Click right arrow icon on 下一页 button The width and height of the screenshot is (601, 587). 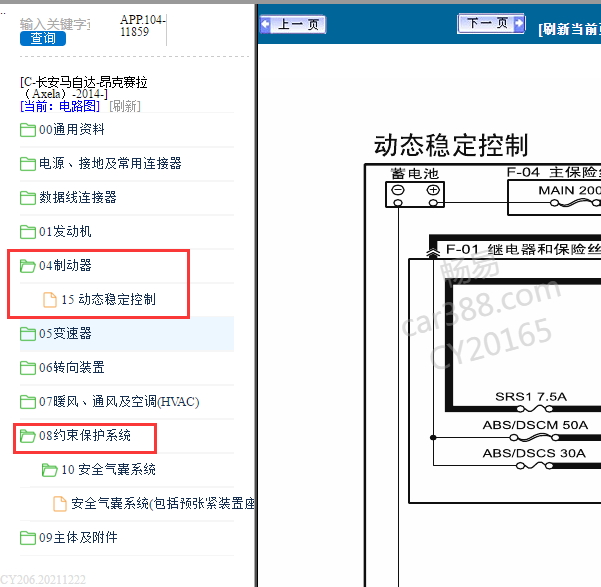click(x=519, y=23)
